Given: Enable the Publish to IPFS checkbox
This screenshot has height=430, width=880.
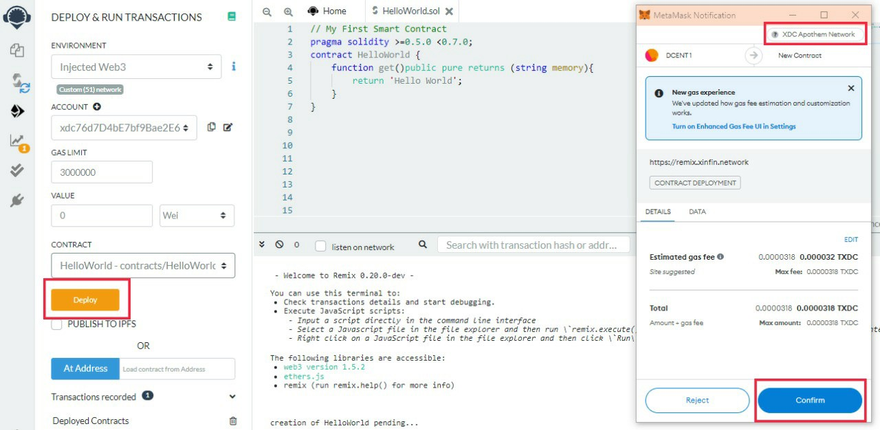Looking at the screenshot, I should [x=57, y=324].
